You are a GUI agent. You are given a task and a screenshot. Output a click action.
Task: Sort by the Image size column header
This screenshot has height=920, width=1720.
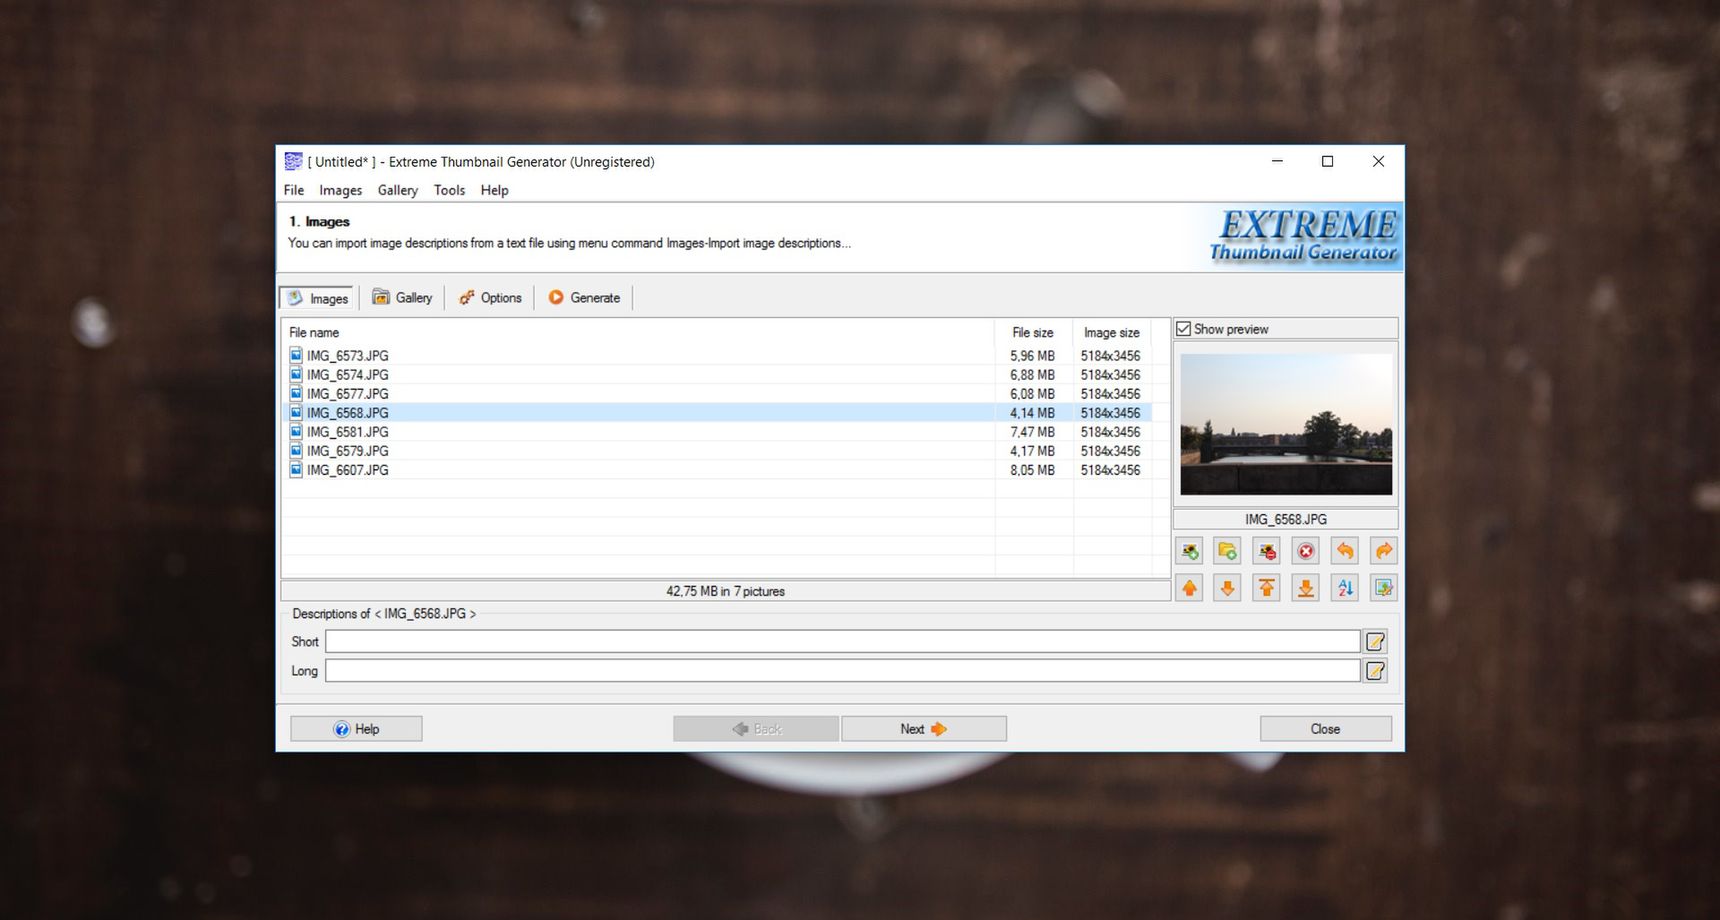pyautogui.click(x=1111, y=332)
